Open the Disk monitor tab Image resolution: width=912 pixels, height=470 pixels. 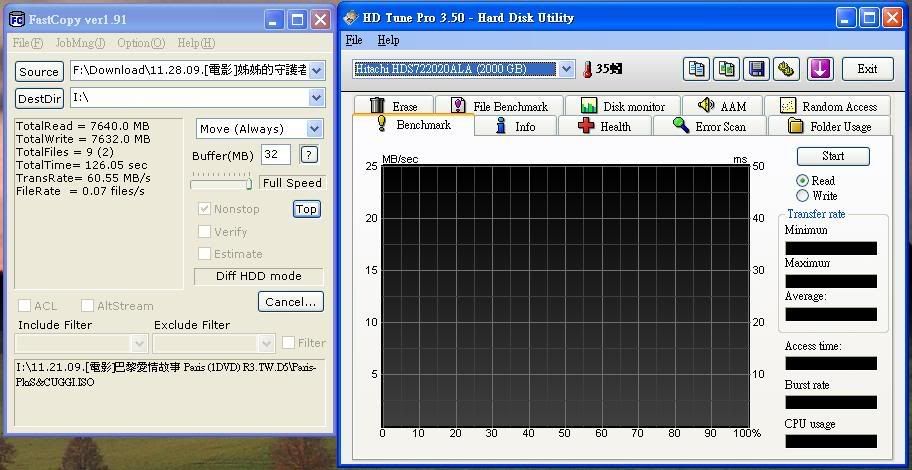tap(622, 106)
